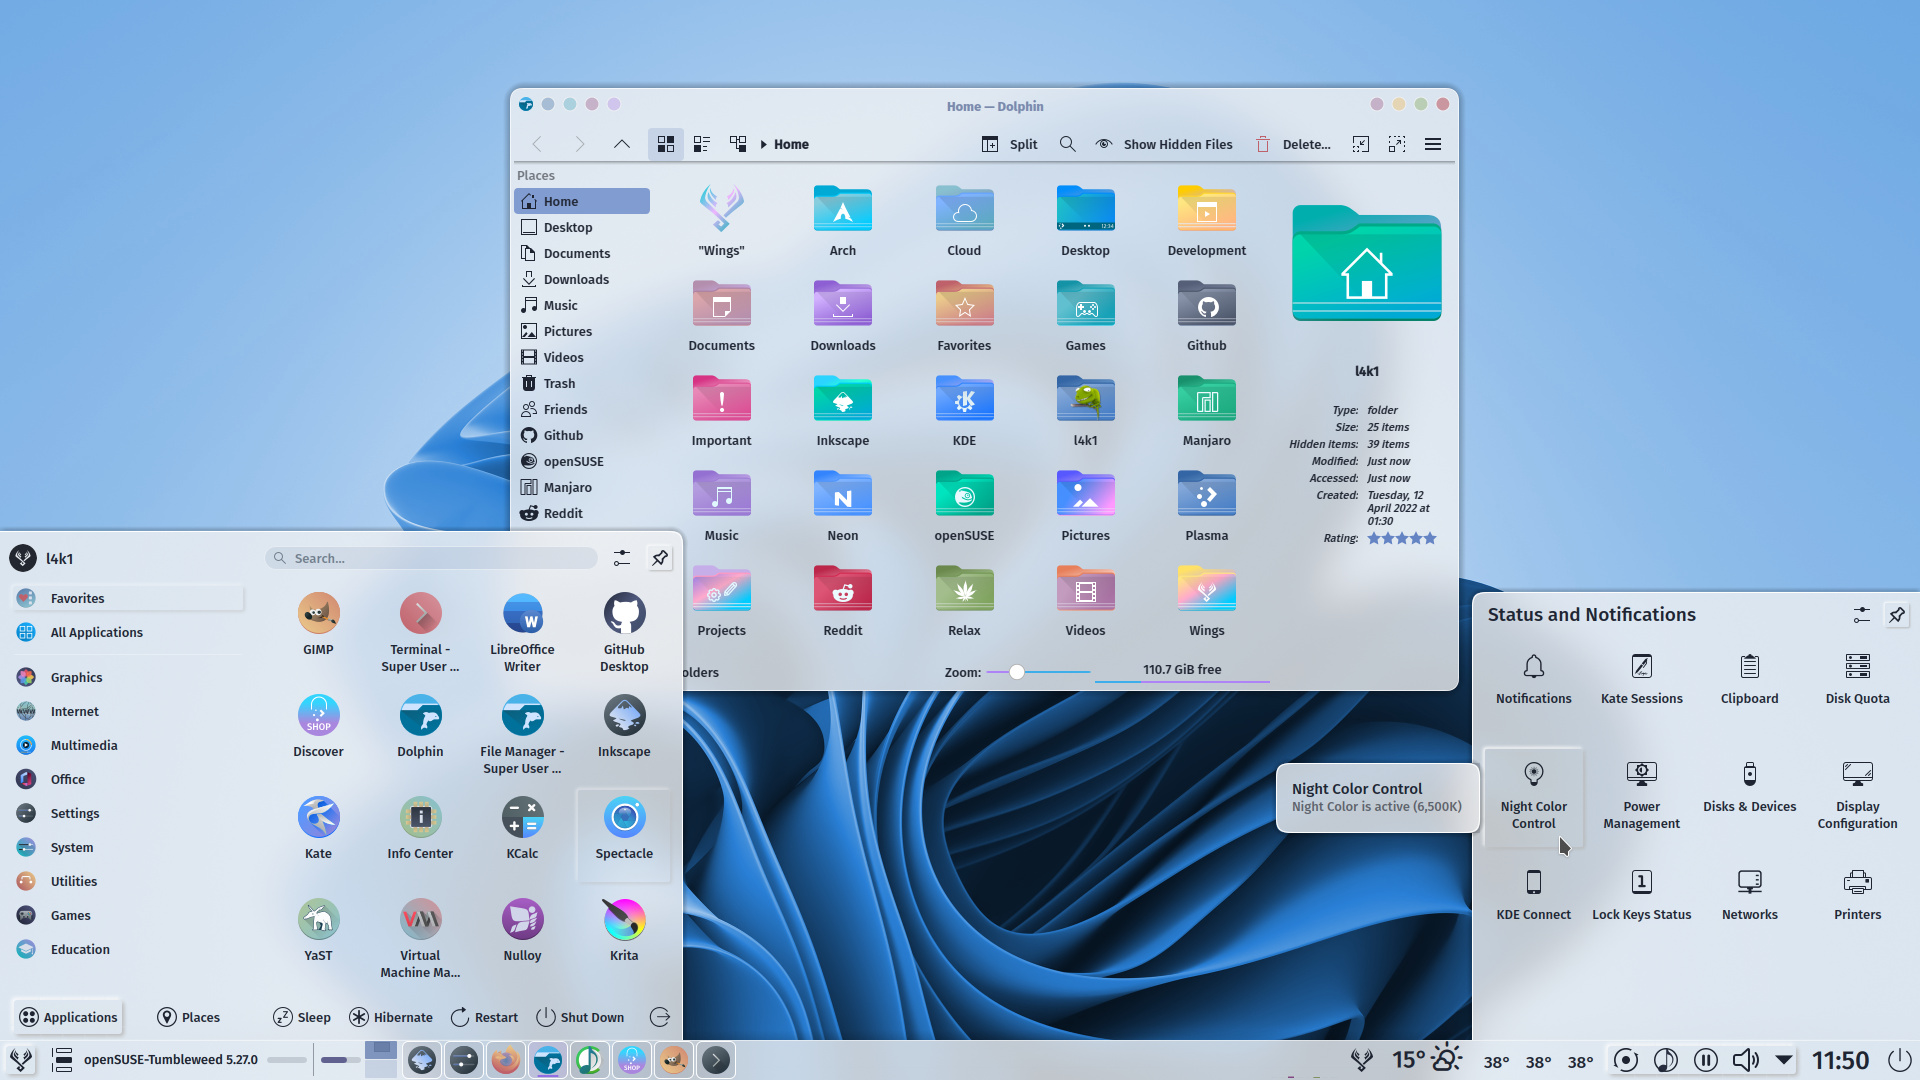This screenshot has width=1920, height=1080.
Task: Pause media playback from system tray
Action: point(1706,1060)
